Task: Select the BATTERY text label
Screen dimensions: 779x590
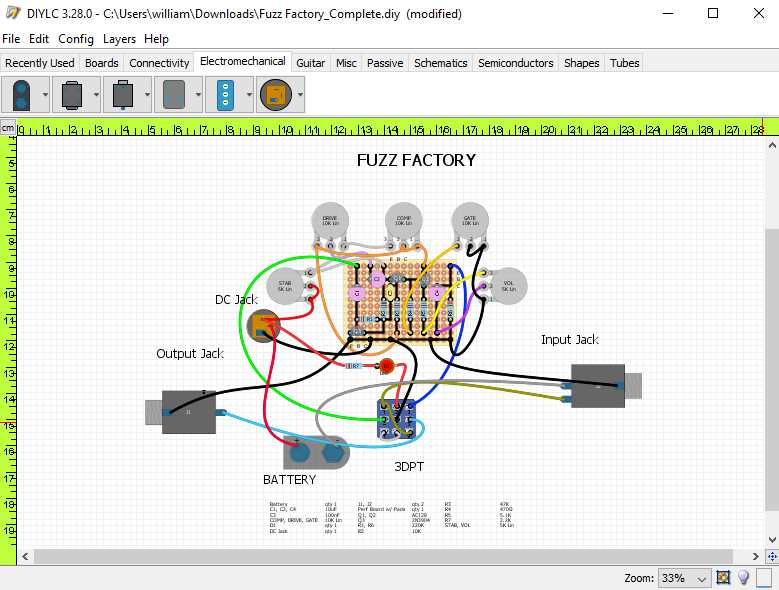Action: [290, 480]
